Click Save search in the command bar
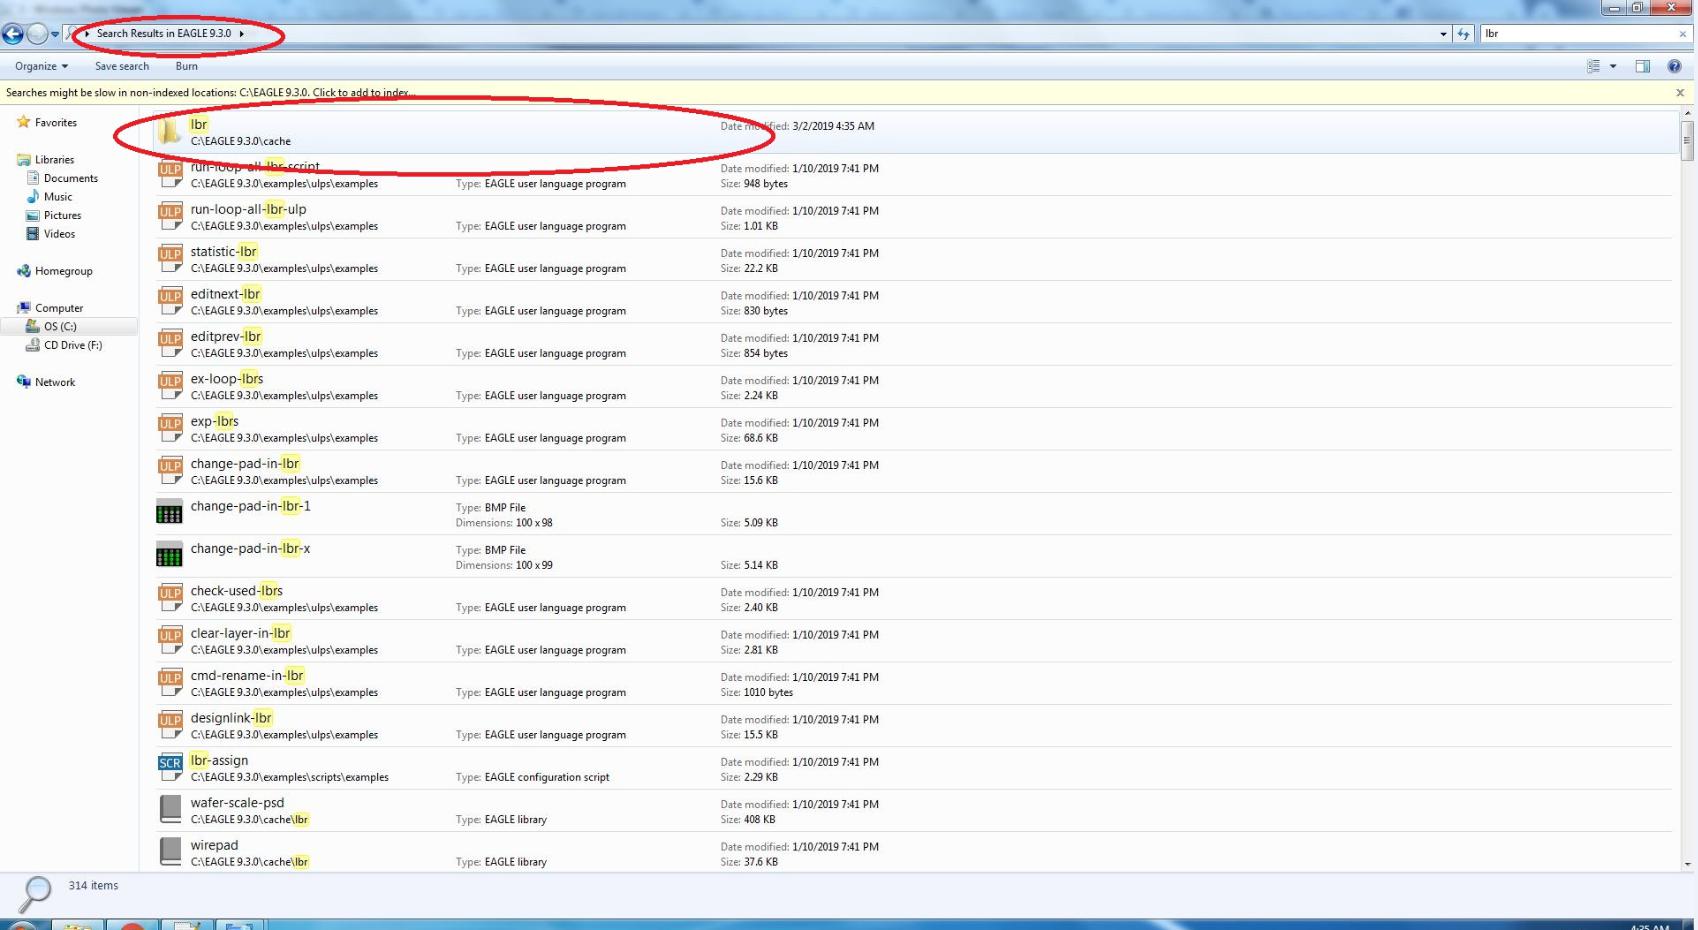Image resolution: width=1698 pixels, height=930 pixels. [x=122, y=66]
